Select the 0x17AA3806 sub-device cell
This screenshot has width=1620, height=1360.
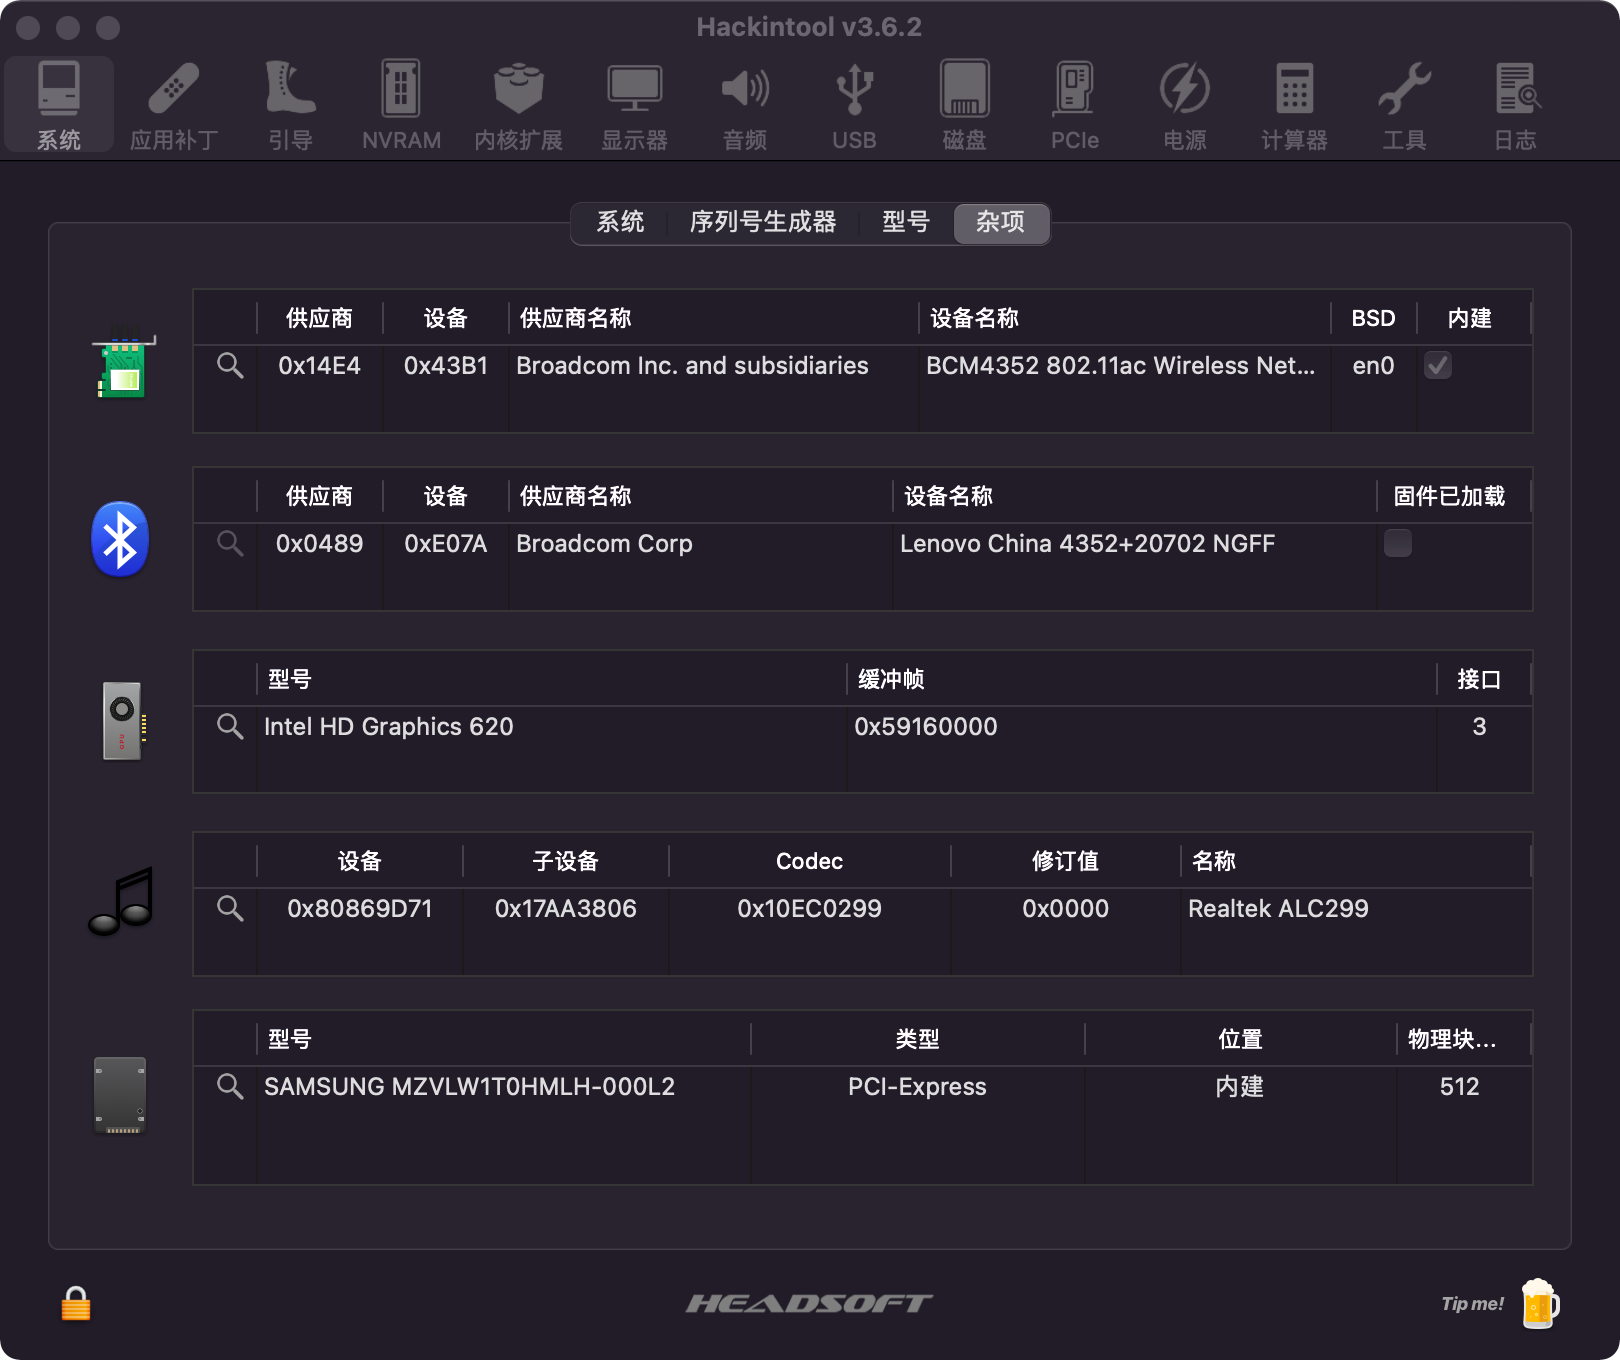(x=565, y=908)
